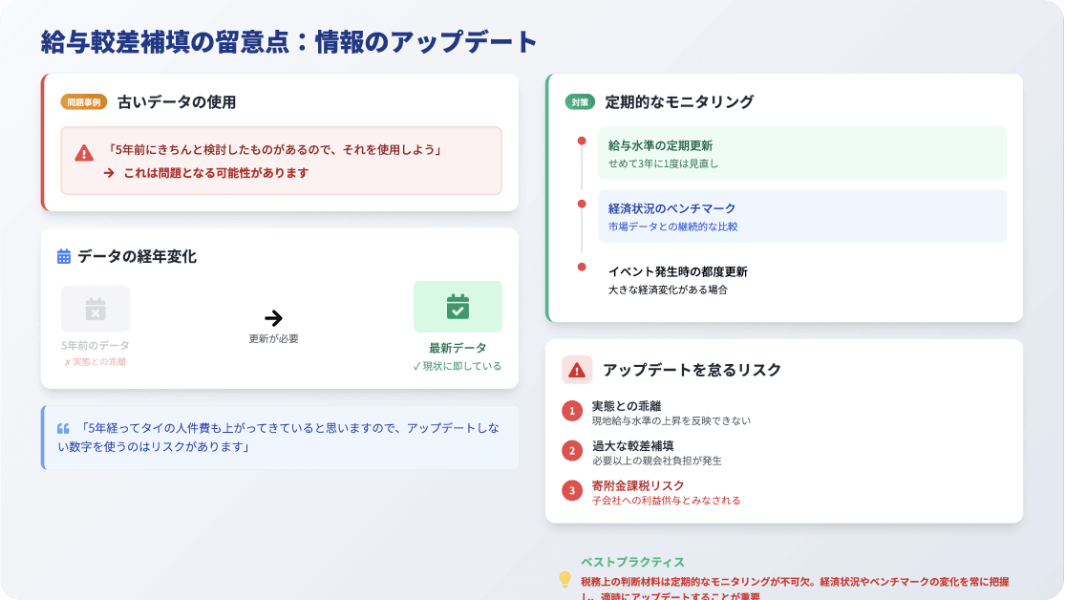The height and width of the screenshot is (600, 1066).
Task: Click the green ベストプラクティス heading
Action: click(632, 562)
